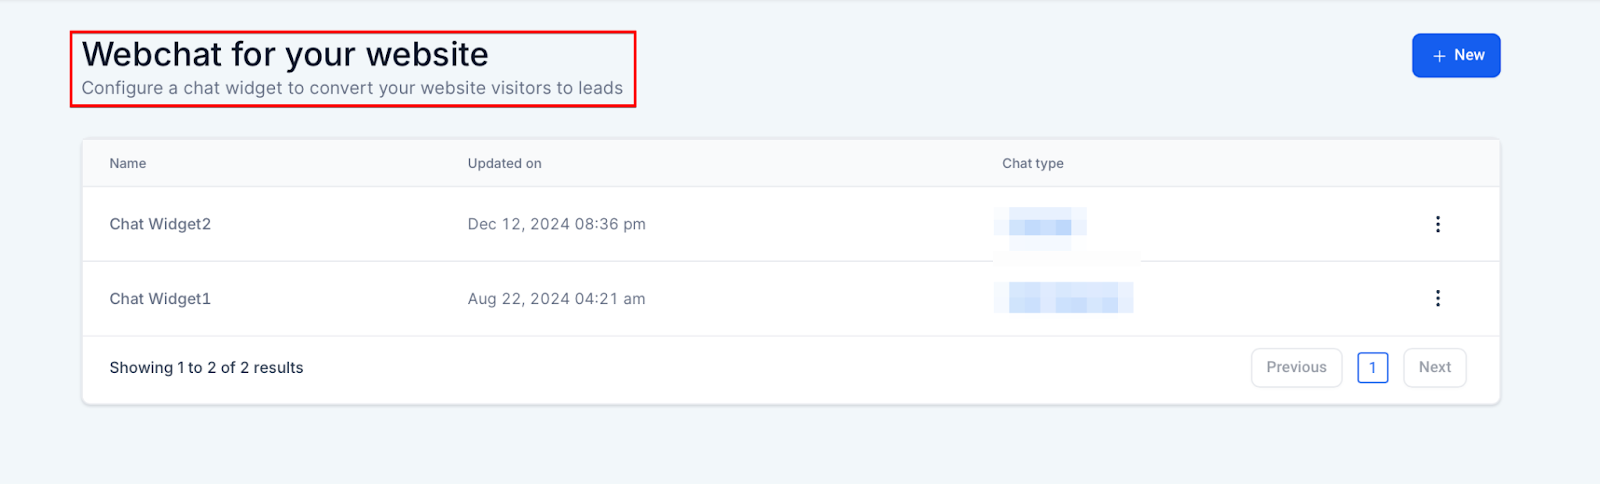Click the New button
This screenshot has width=1600, height=484.
pos(1455,55)
